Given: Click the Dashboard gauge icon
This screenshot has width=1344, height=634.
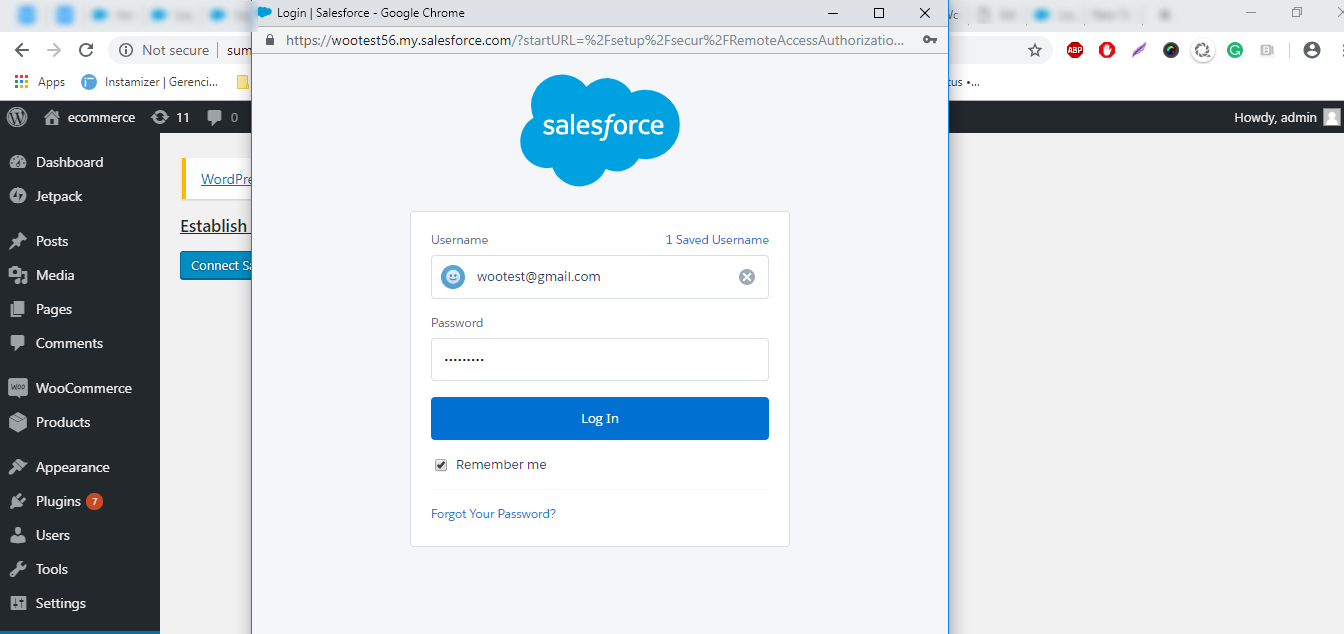Looking at the screenshot, I should click(17, 162).
